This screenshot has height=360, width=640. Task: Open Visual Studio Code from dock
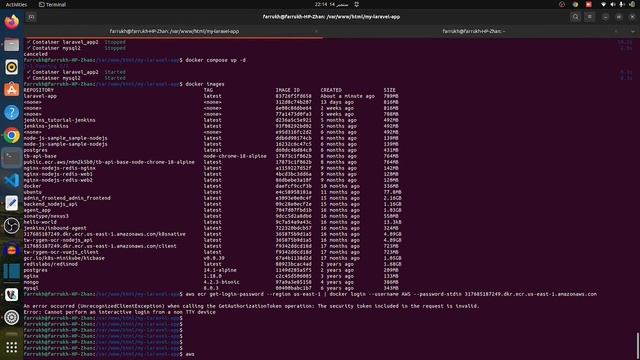(11, 180)
